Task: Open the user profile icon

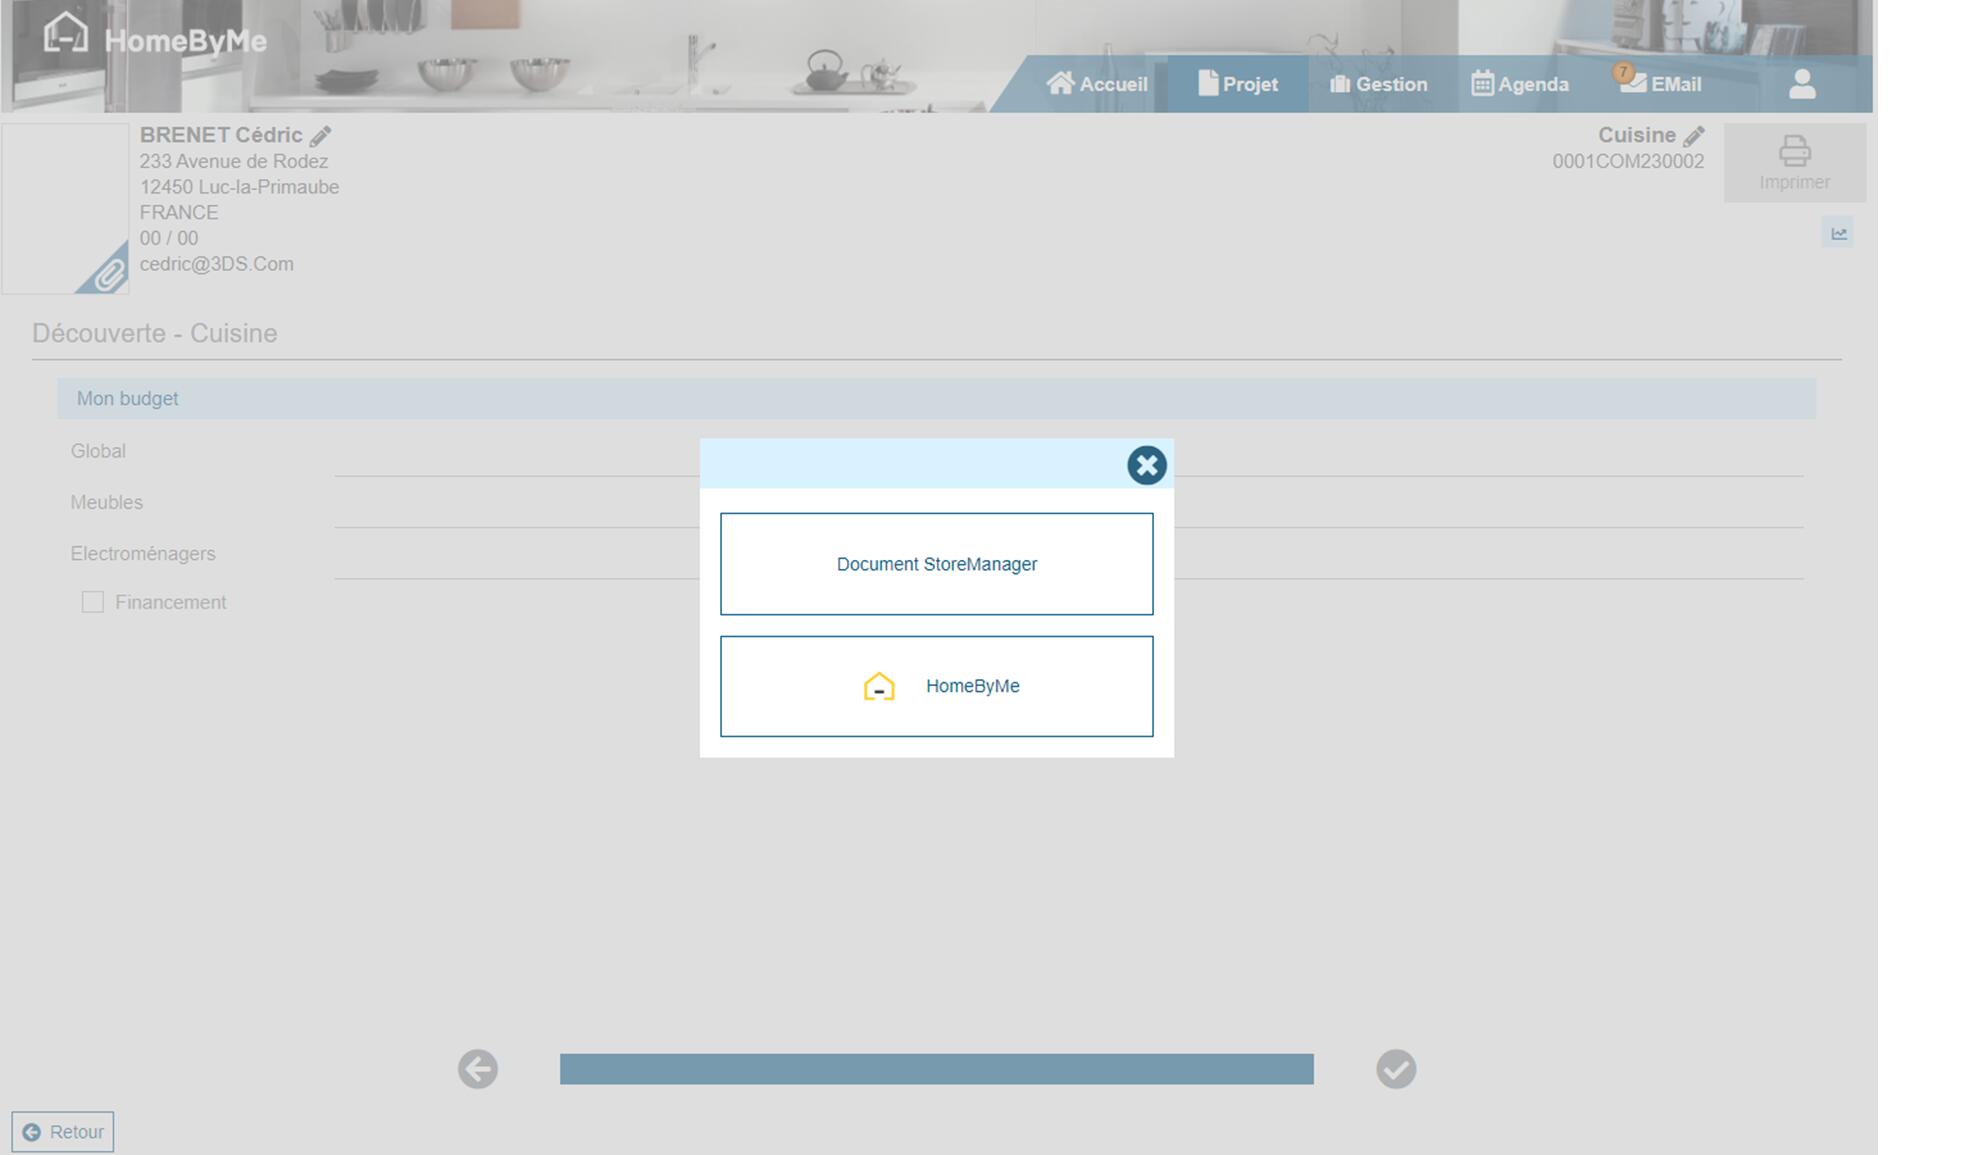Action: tap(1802, 84)
